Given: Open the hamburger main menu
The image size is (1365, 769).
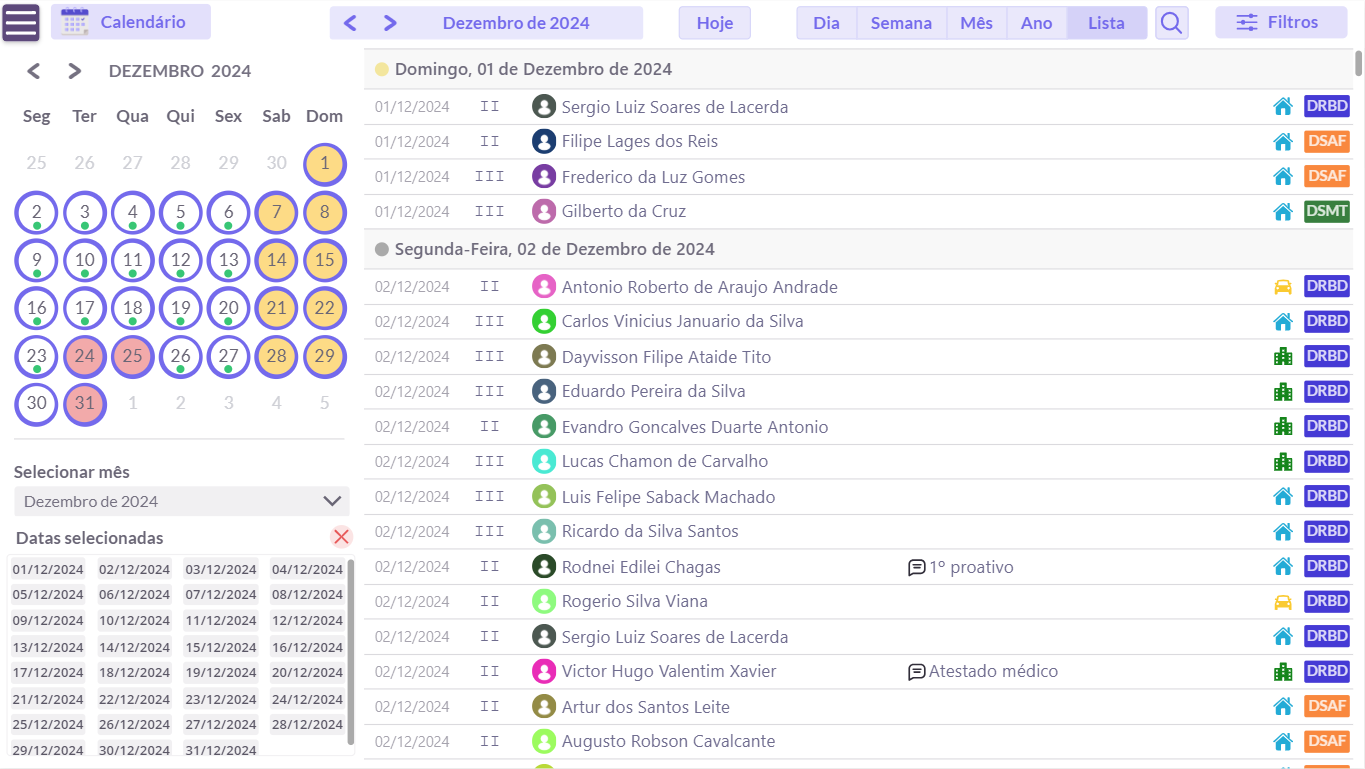Looking at the screenshot, I should pos(21,22).
